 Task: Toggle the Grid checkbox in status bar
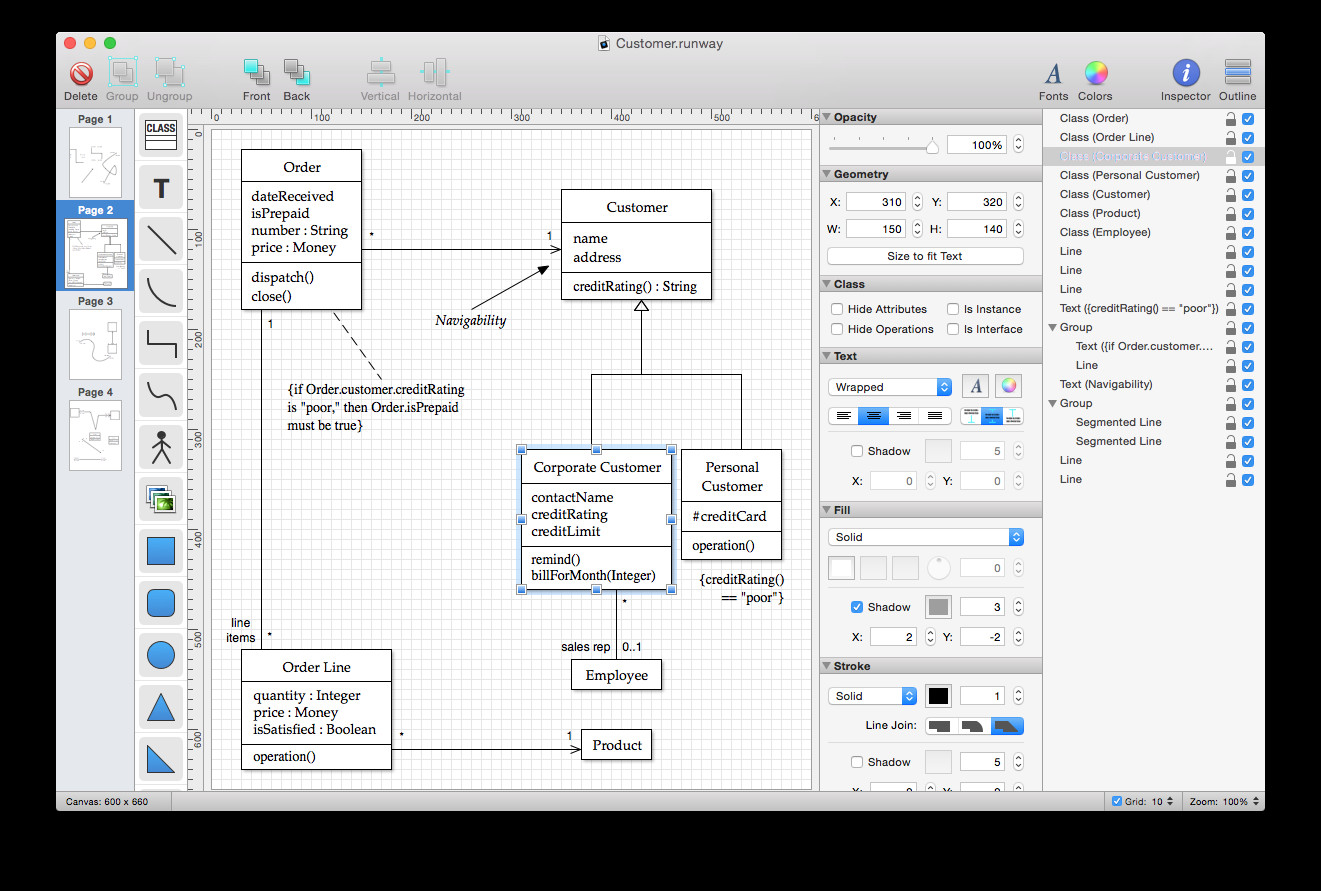tap(1116, 801)
